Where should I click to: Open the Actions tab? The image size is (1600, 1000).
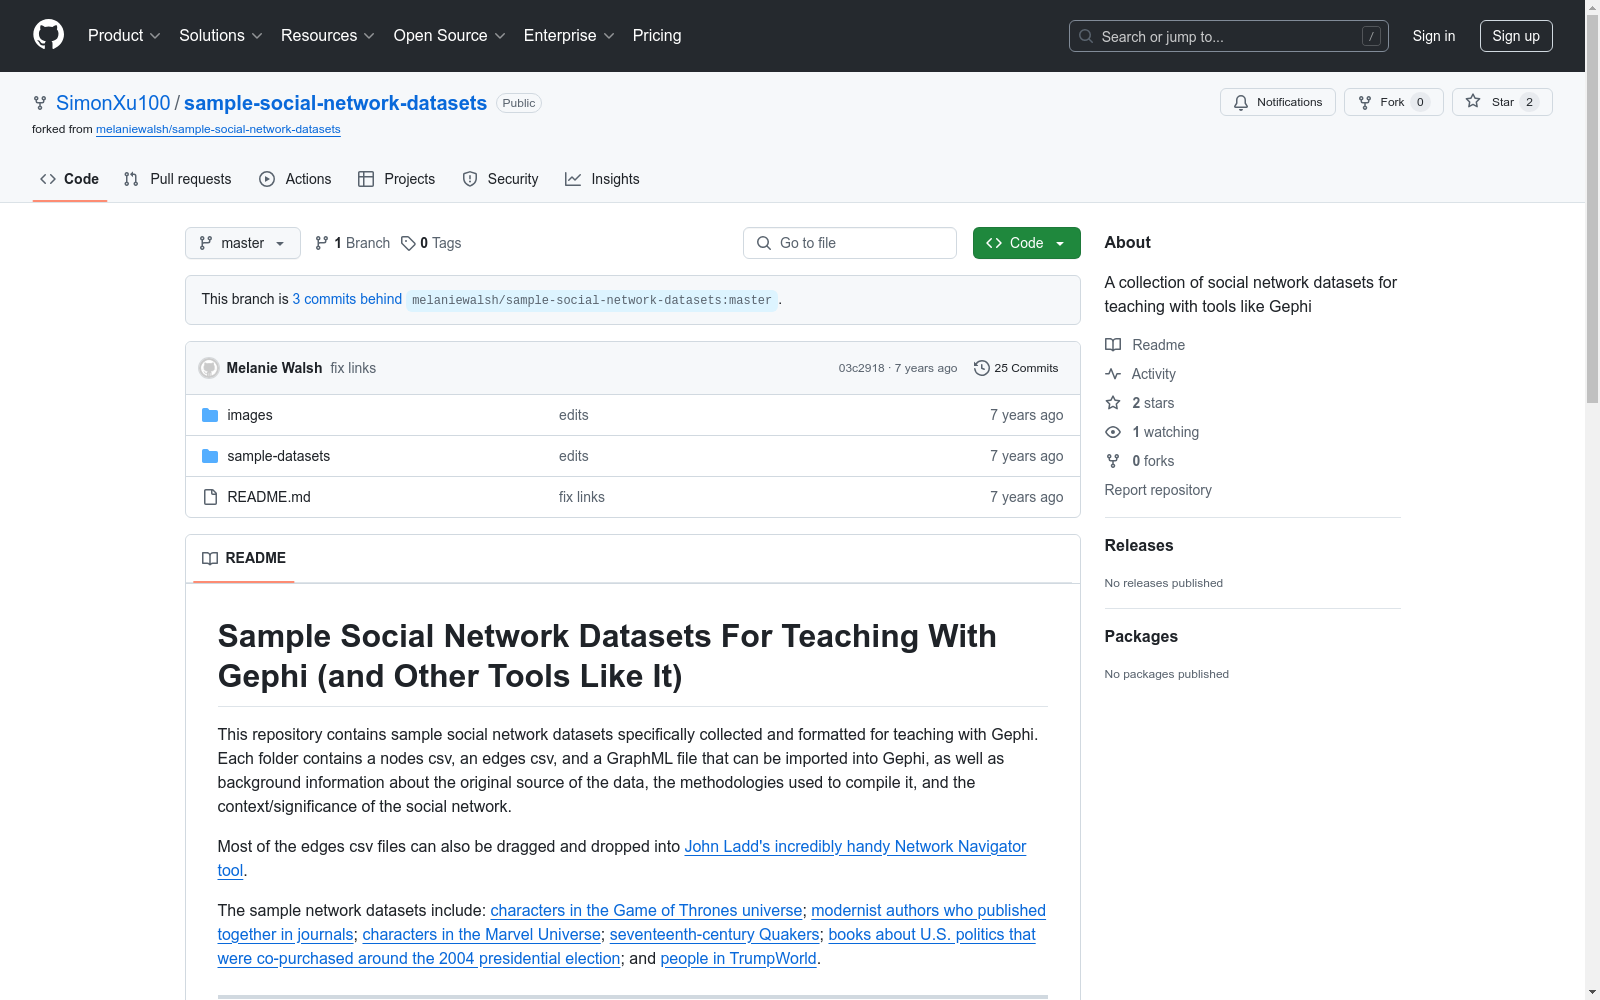(295, 179)
